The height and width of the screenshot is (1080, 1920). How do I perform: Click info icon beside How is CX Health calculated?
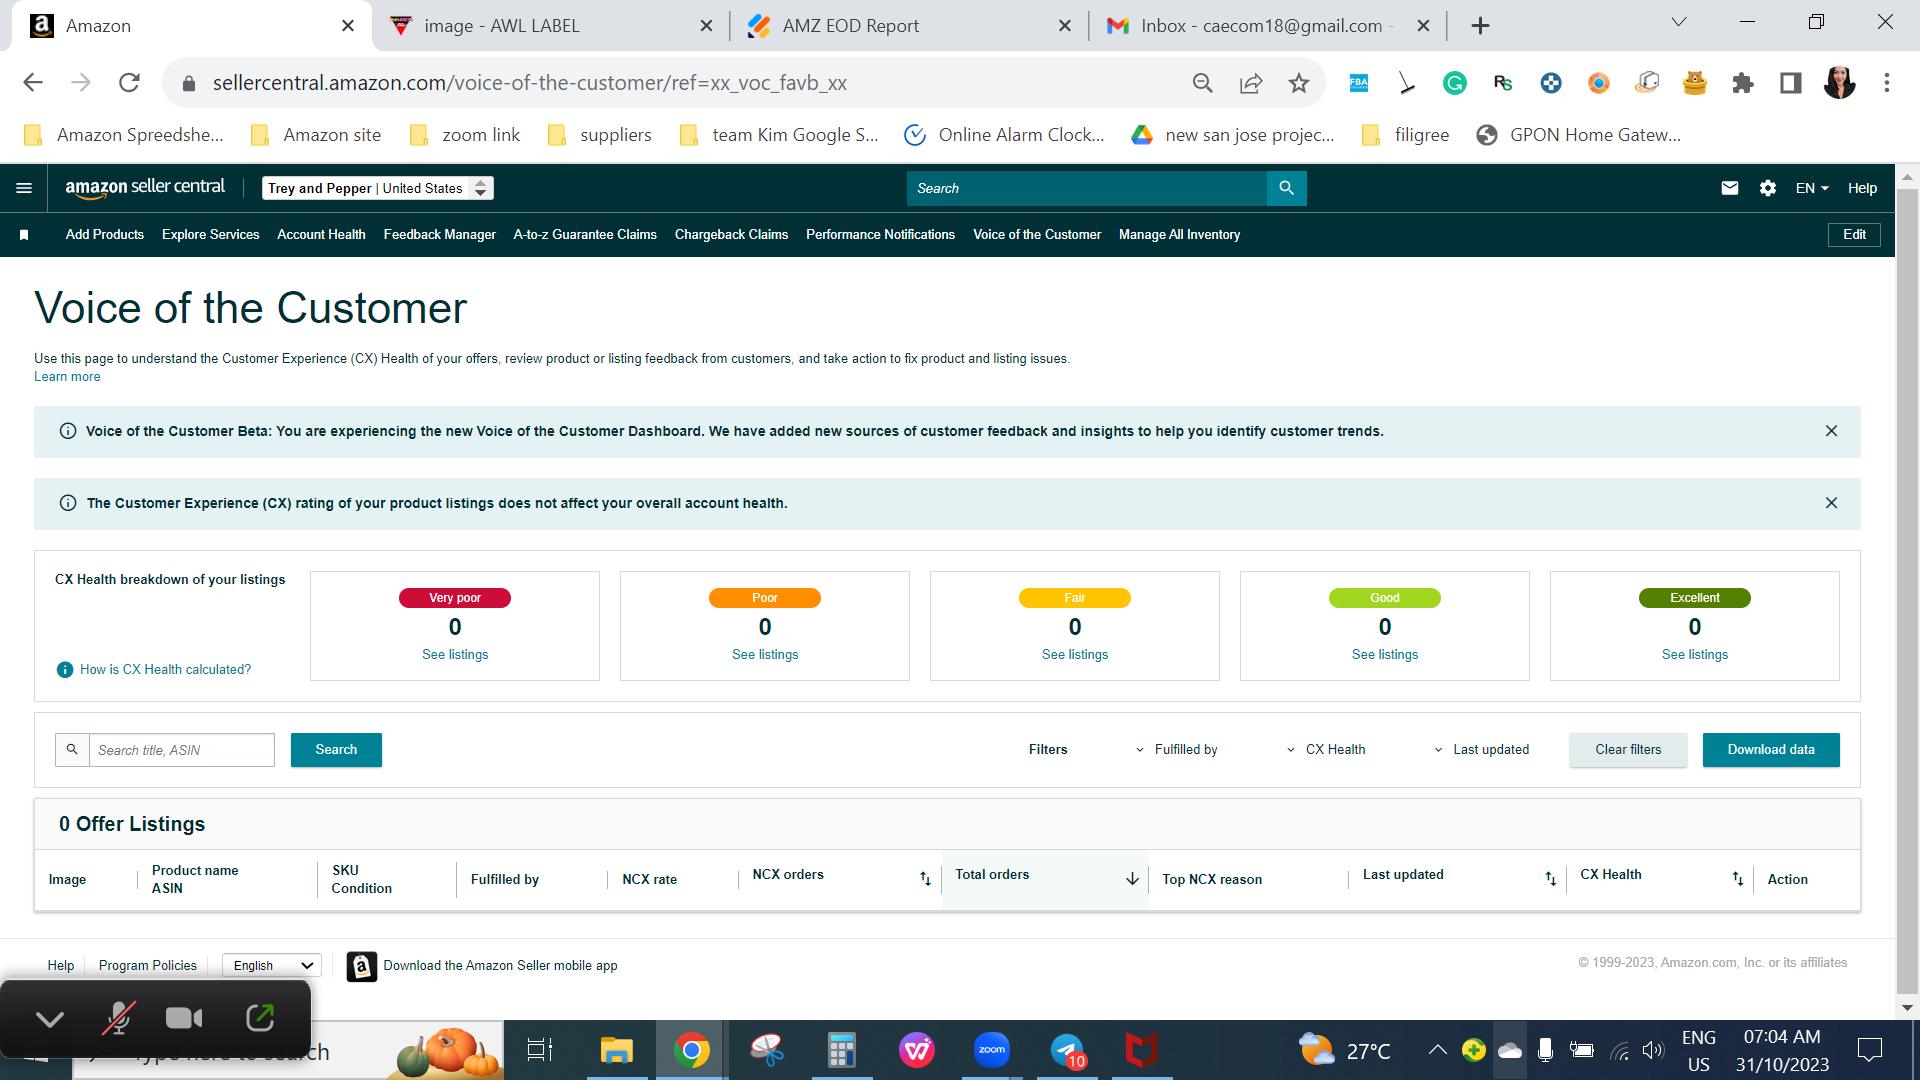(65, 670)
